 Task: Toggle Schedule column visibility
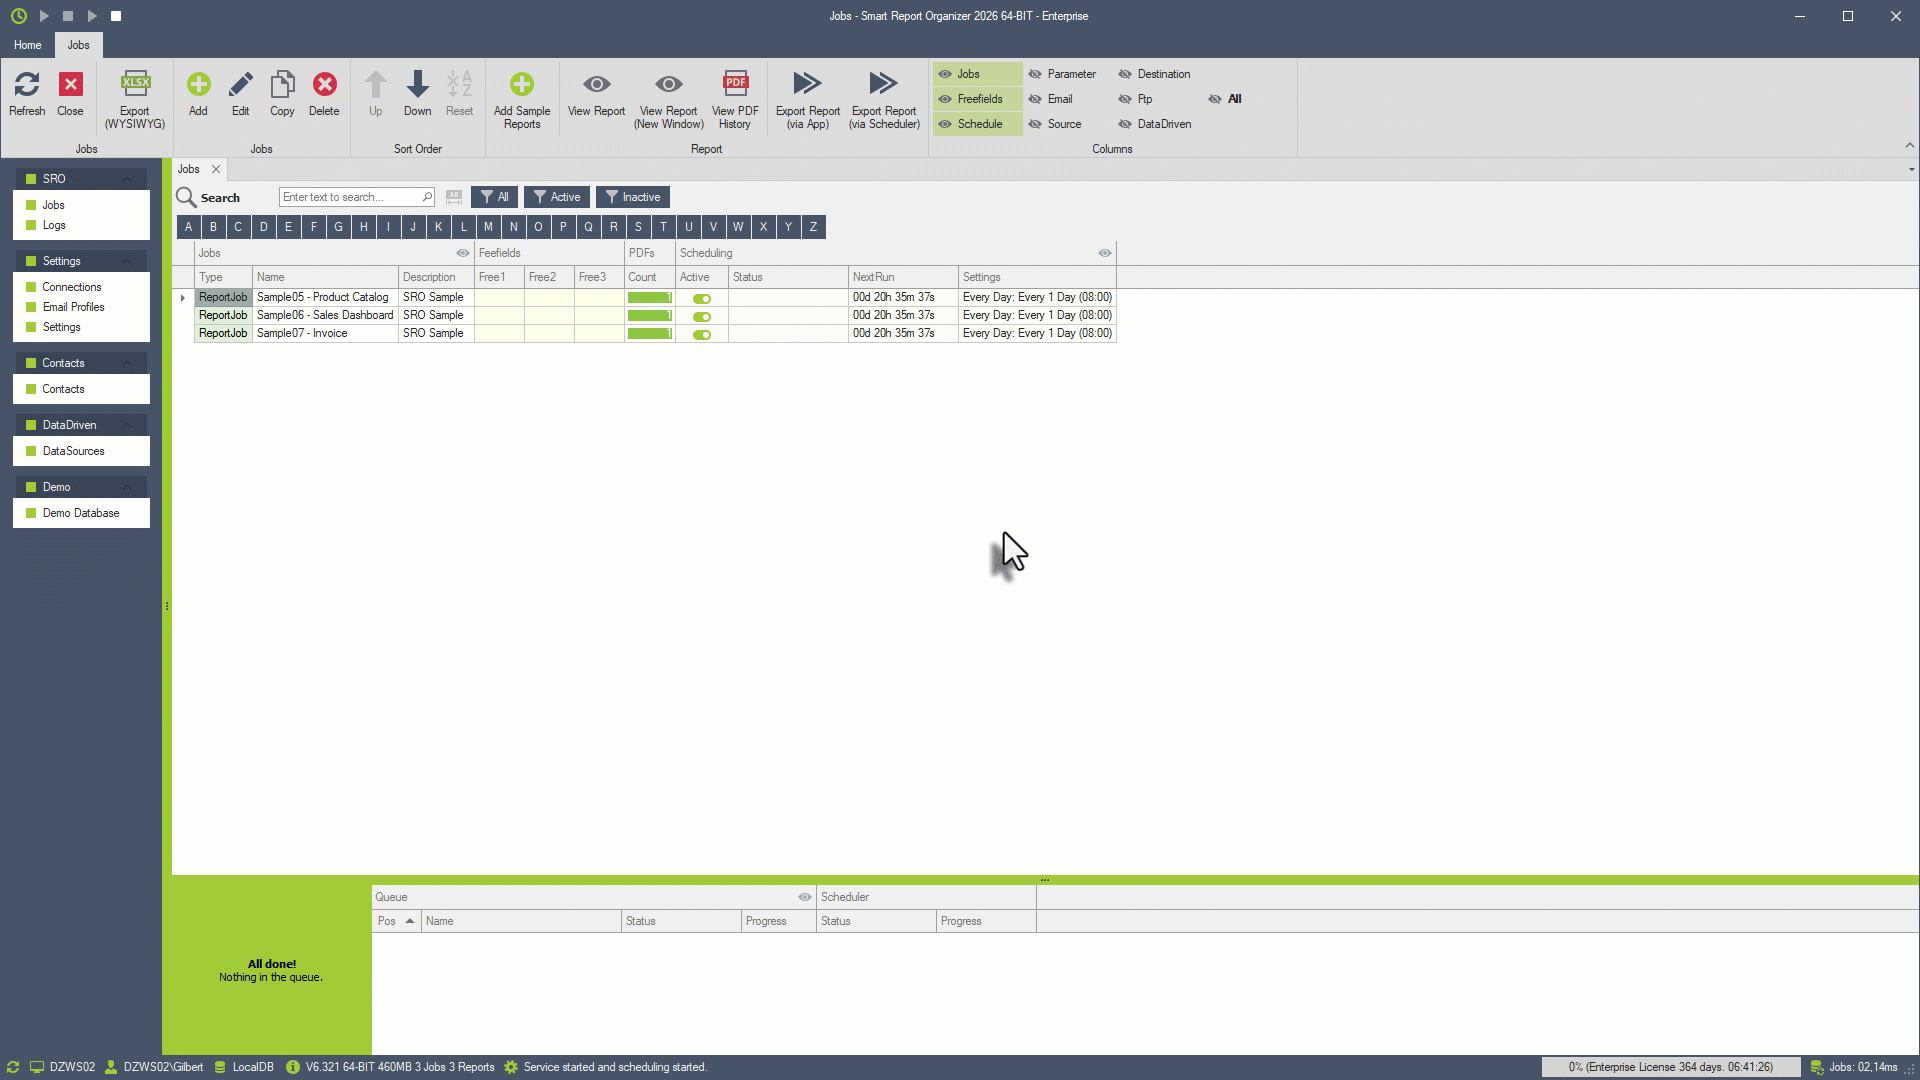(x=977, y=124)
